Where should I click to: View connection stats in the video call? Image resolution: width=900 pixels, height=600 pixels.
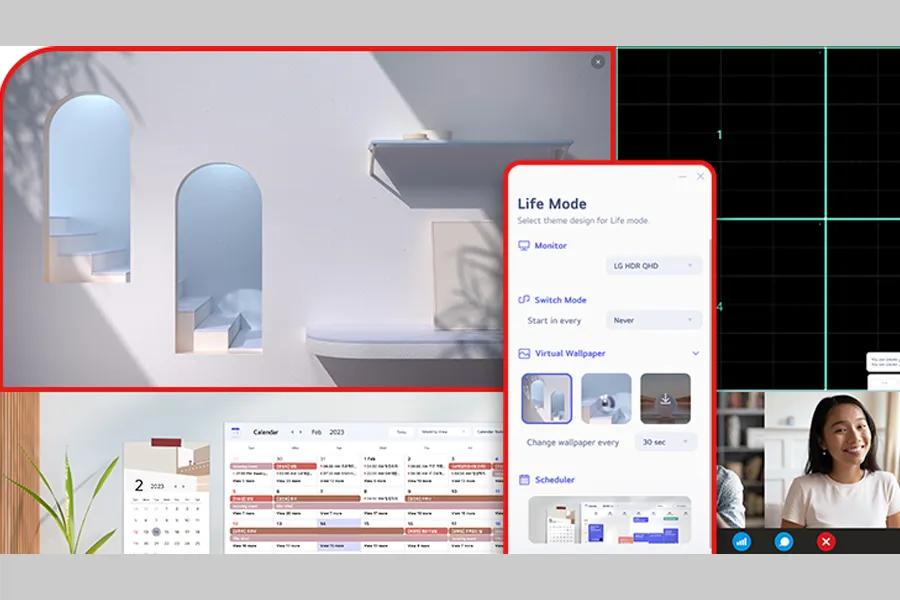point(743,542)
